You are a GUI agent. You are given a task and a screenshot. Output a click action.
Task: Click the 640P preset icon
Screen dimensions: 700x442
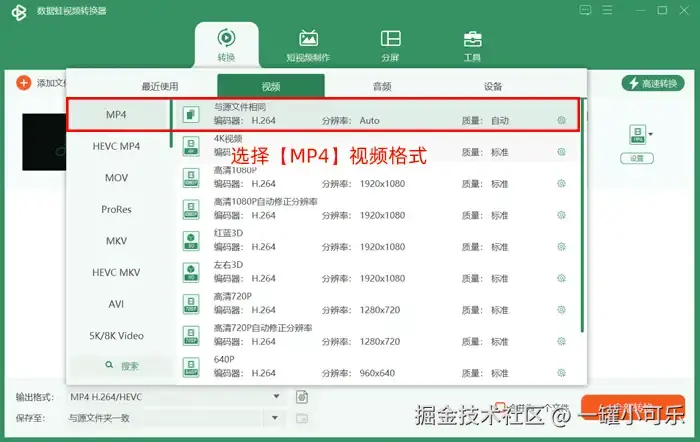[191, 367]
